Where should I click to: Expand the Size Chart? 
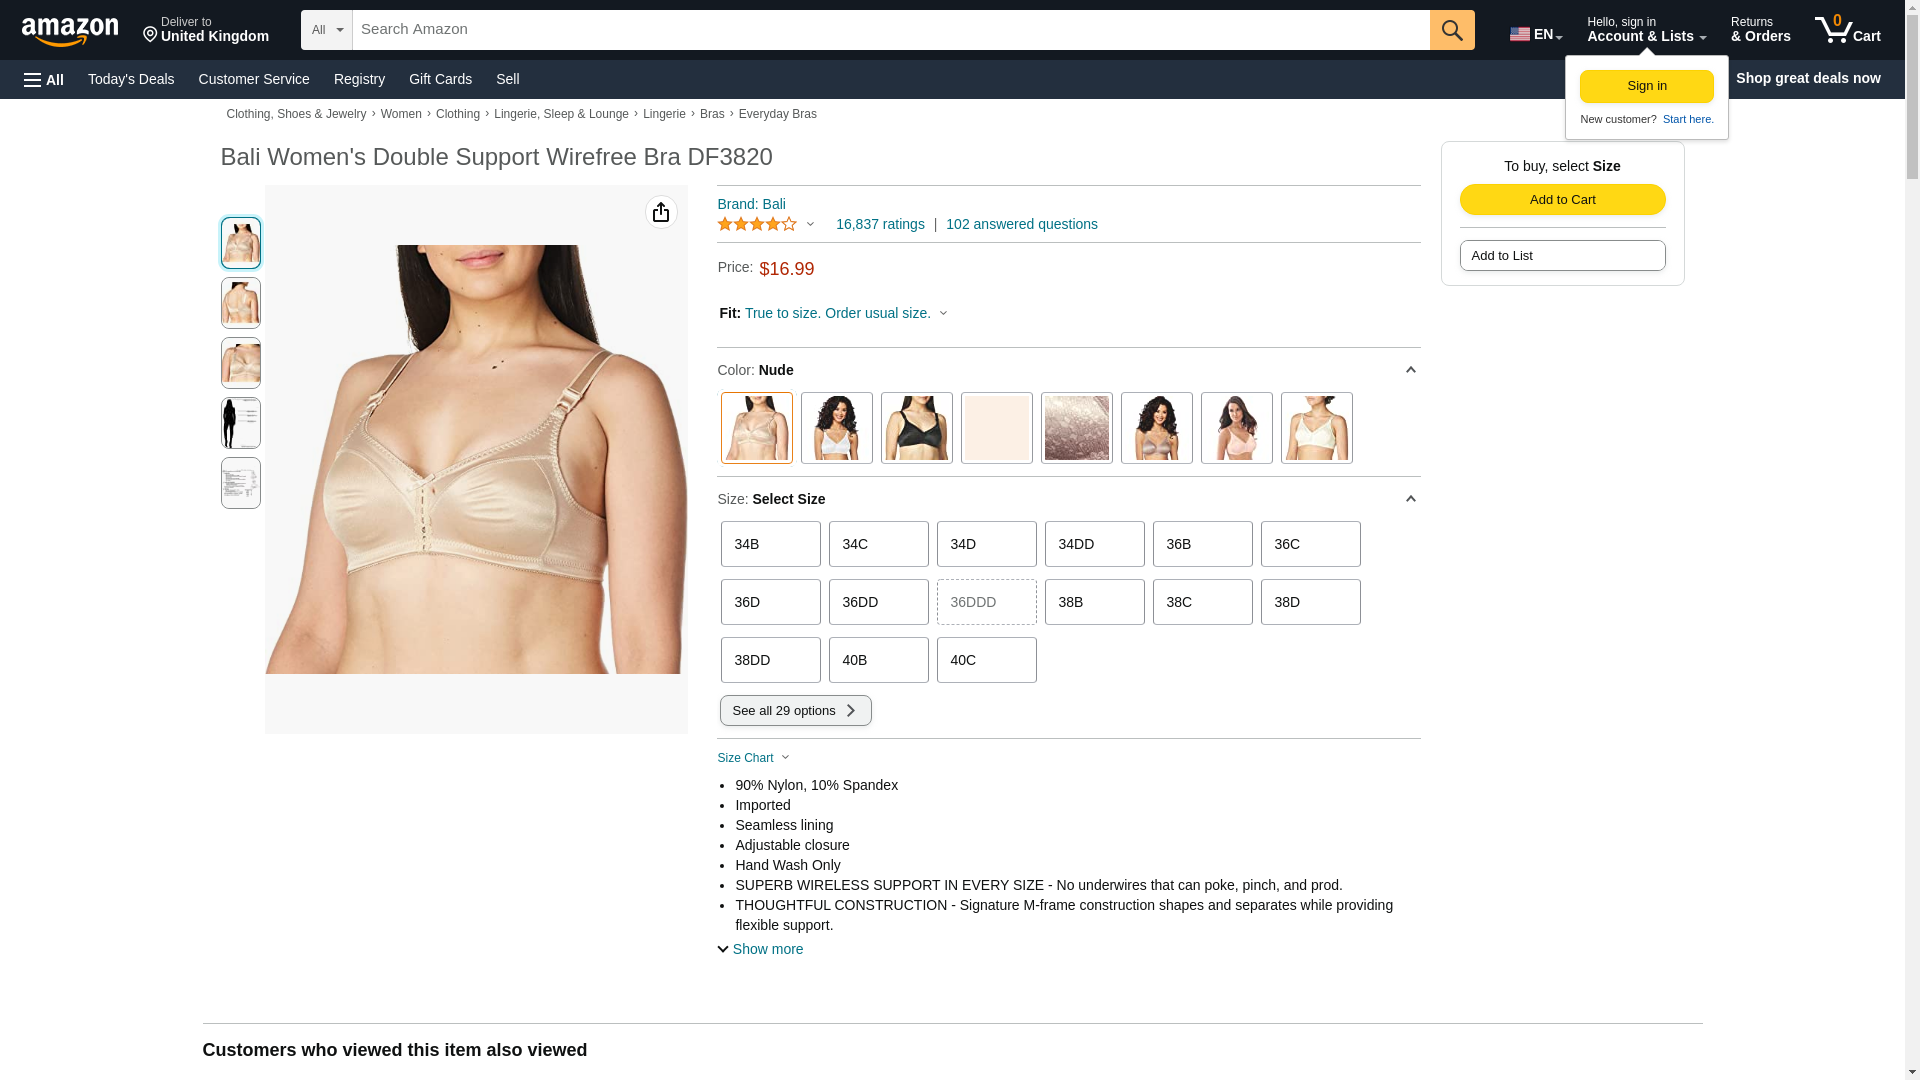[x=754, y=758]
